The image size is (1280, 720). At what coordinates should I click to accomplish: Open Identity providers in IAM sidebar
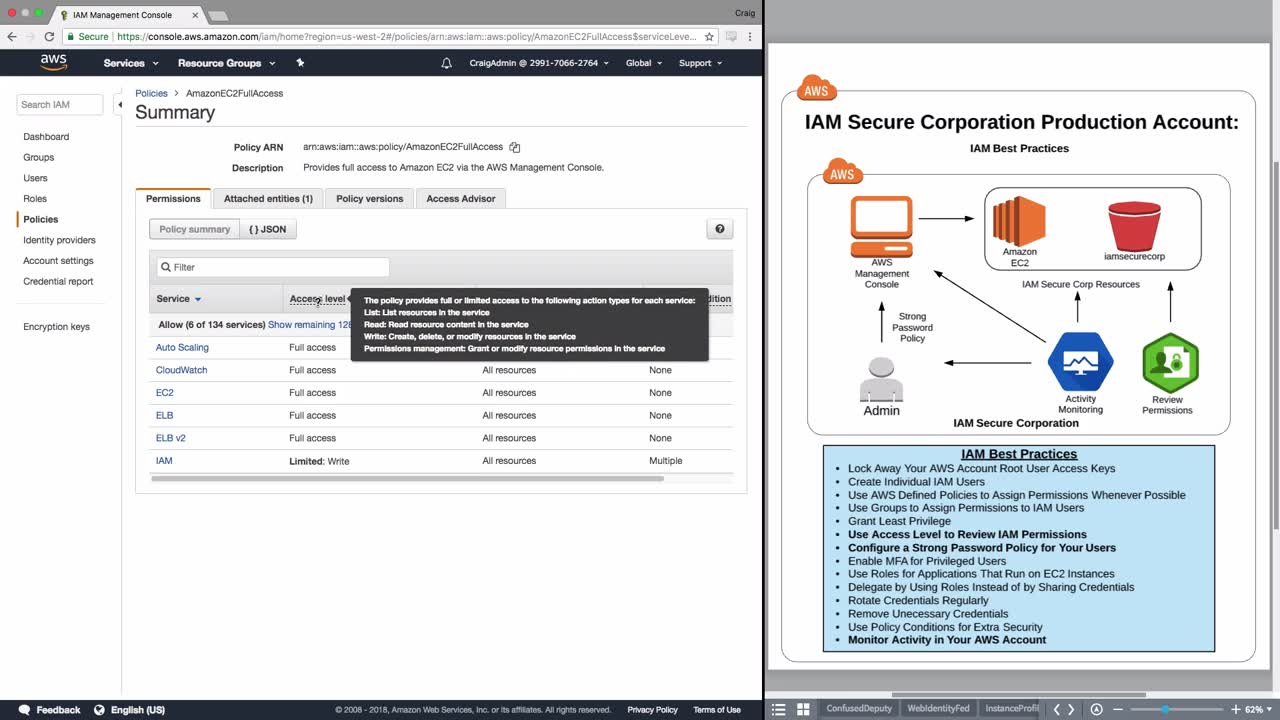[59, 240]
